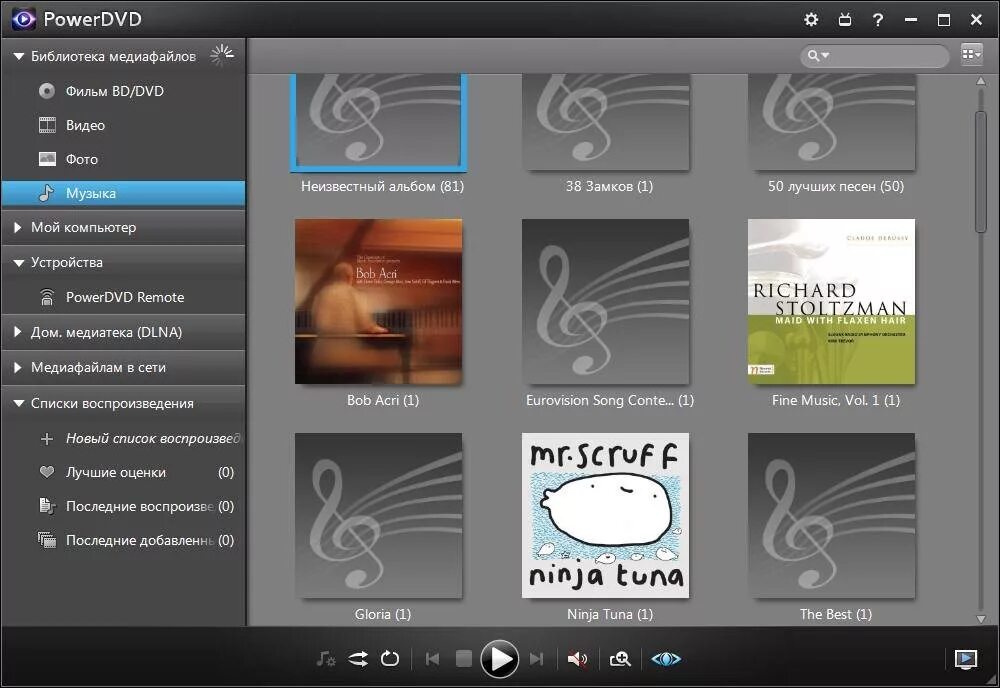Expand Дом. медиатека (DLNA) section
1000x688 pixels.
pos(18,332)
